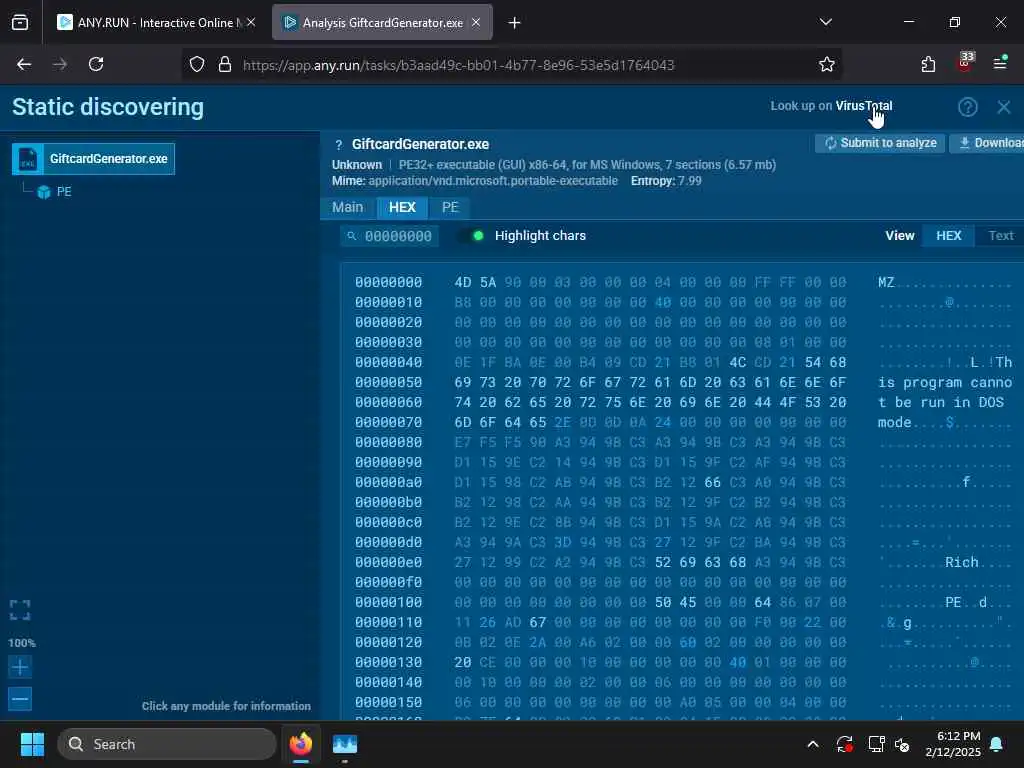The image size is (1024, 768).
Task: Go back to the previous page
Action: pyautogui.click(x=24, y=64)
